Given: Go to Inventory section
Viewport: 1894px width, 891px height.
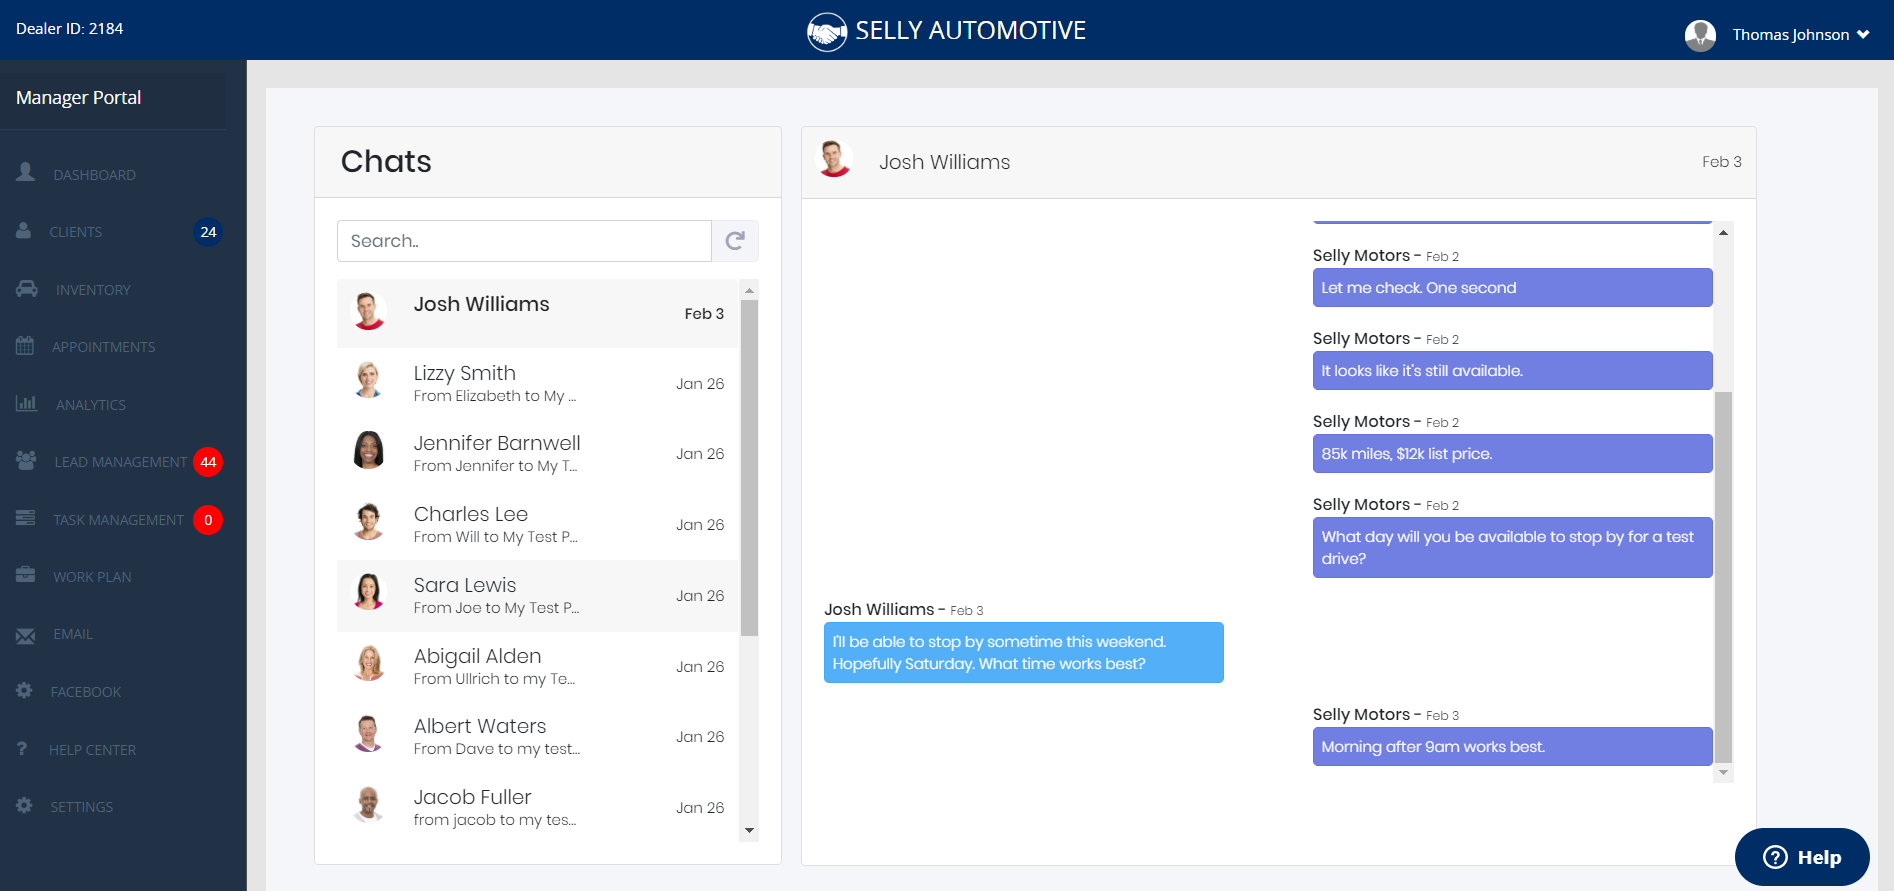Looking at the screenshot, I should pos(93,290).
